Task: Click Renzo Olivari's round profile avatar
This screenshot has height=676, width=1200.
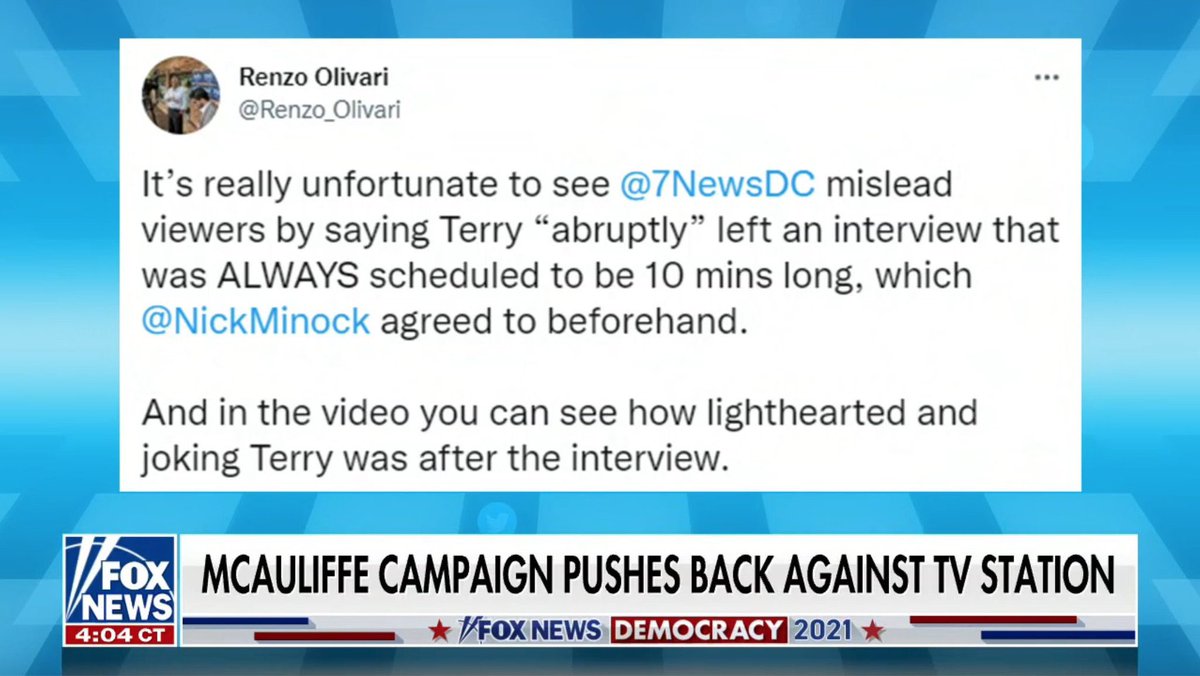Action: [181, 95]
